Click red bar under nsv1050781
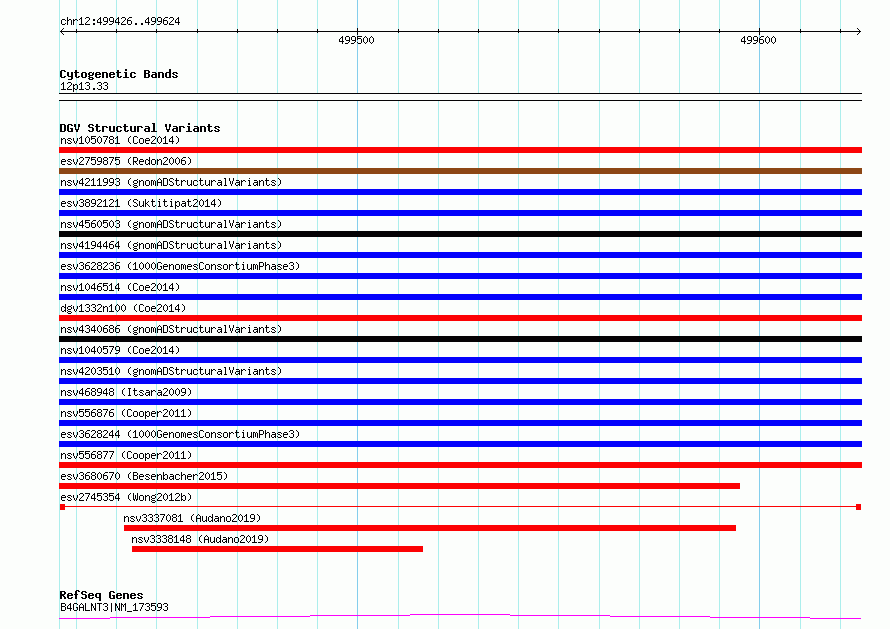The width and height of the screenshot is (890, 629). (x=460, y=150)
